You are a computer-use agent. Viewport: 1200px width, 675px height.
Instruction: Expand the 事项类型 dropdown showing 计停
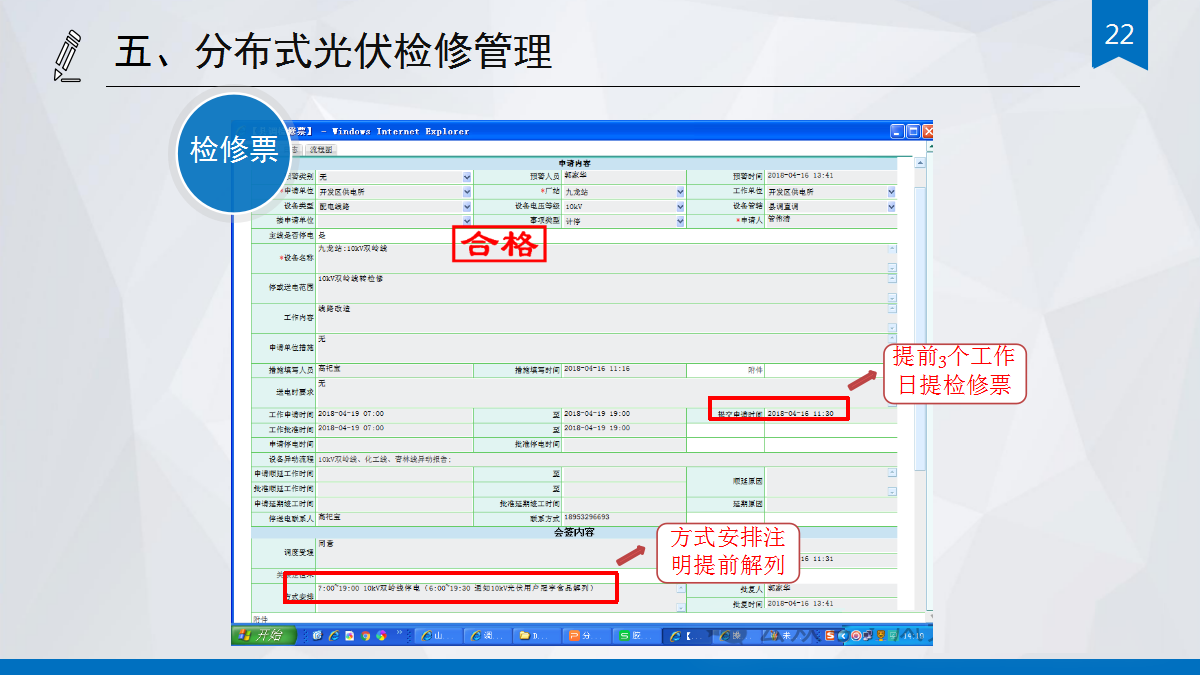pos(677,221)
